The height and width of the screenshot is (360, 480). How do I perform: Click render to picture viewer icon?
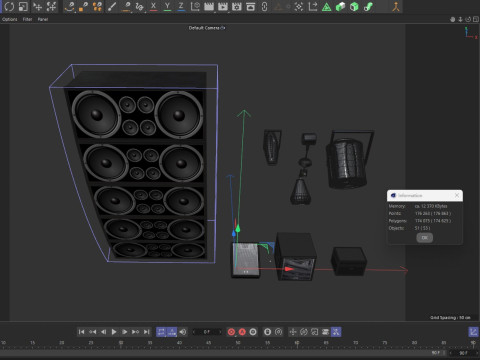coord(222,7)
